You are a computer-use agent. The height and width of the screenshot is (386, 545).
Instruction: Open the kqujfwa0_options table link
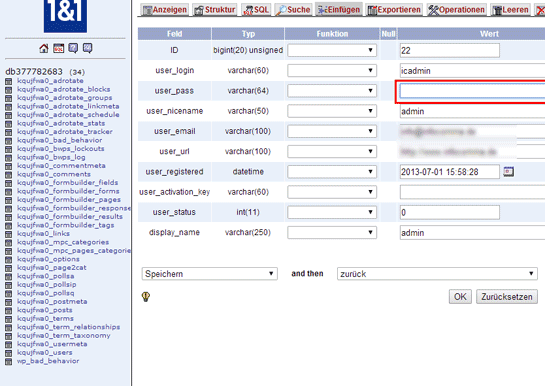tap(48, 259)
